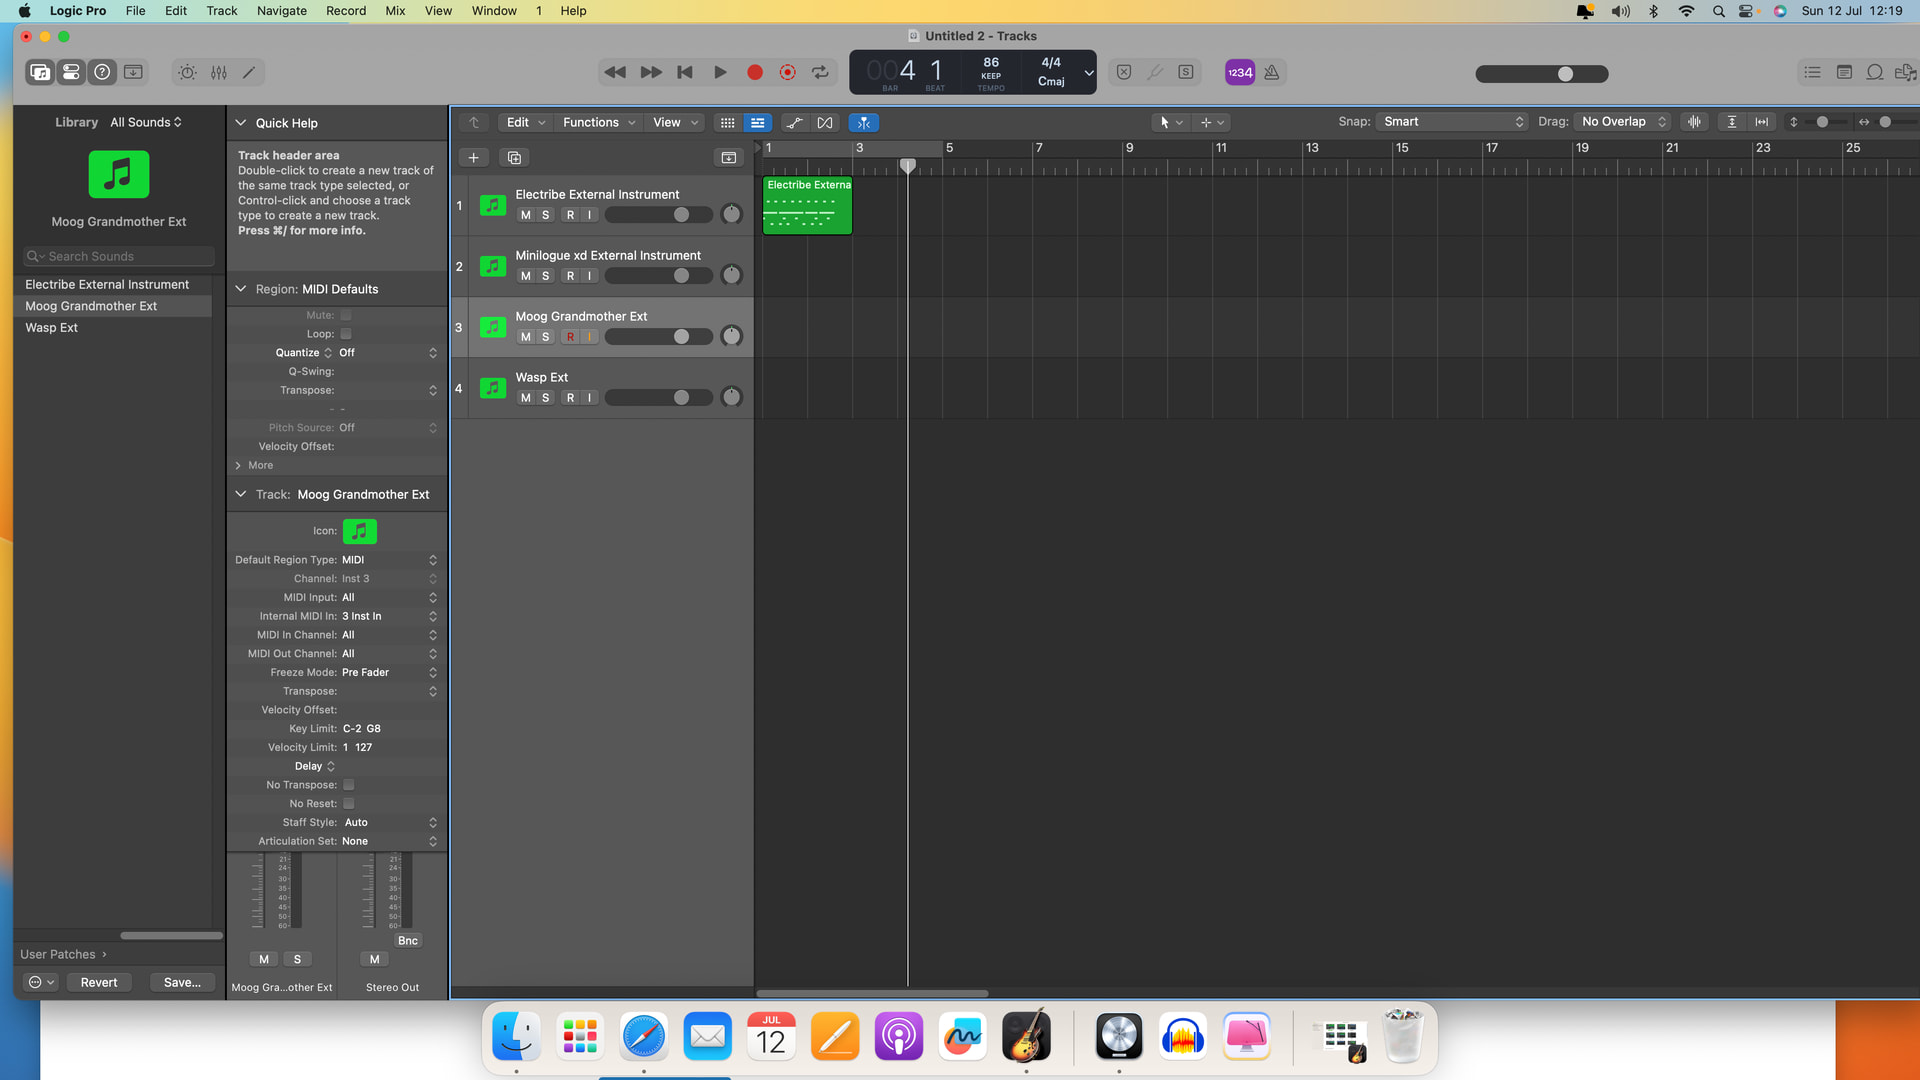Adjust the Wasp Ext track volume slider
The height and width of the screenshot is (1080, 1920).
[659, 398]
